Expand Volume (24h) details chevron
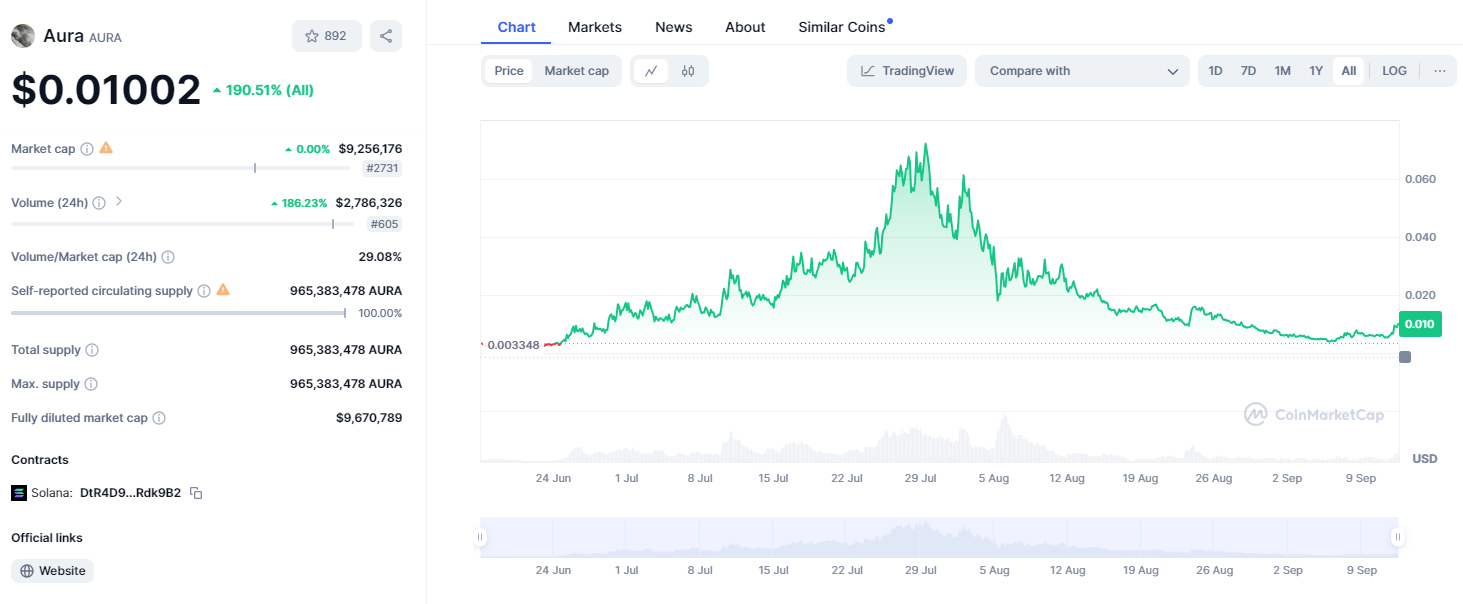 119,202
